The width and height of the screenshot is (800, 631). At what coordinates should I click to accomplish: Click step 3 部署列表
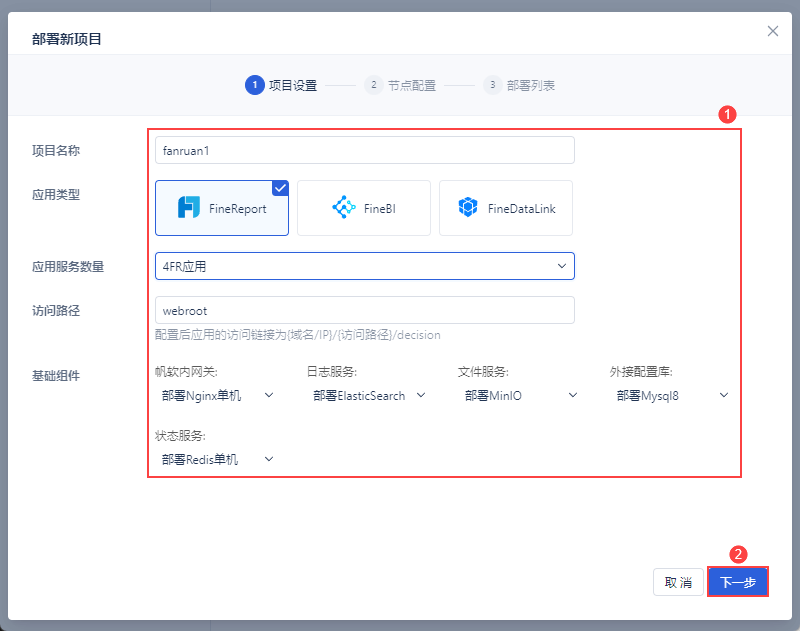tap(519, 85)
